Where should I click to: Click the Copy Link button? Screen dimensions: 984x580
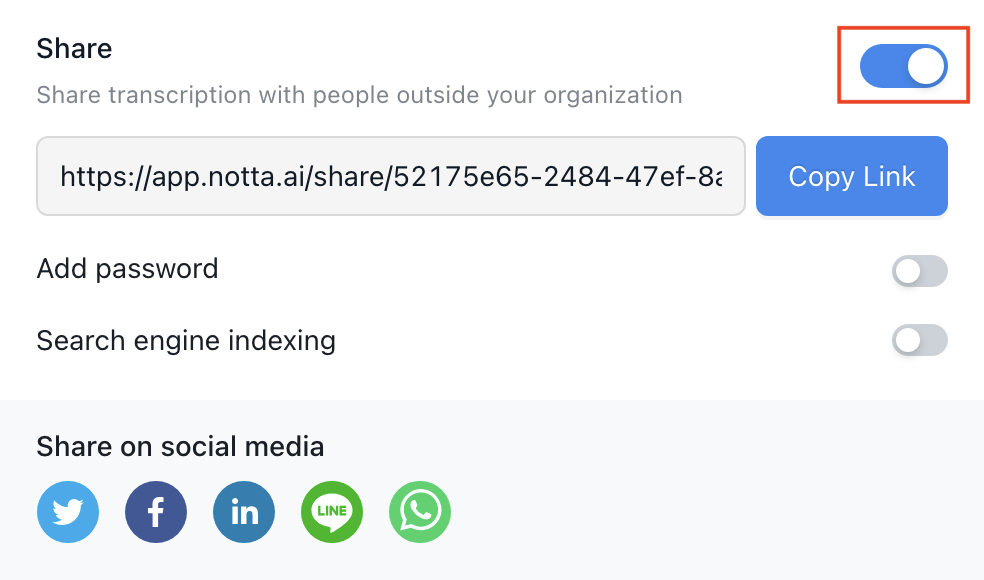click(852, 176)
